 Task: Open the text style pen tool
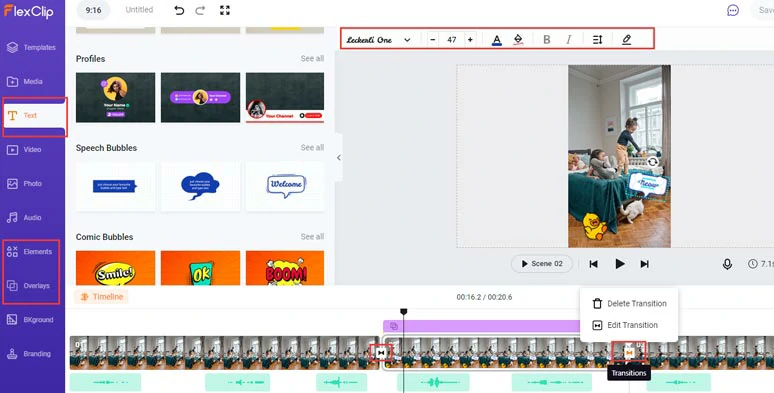click(626, 39)
